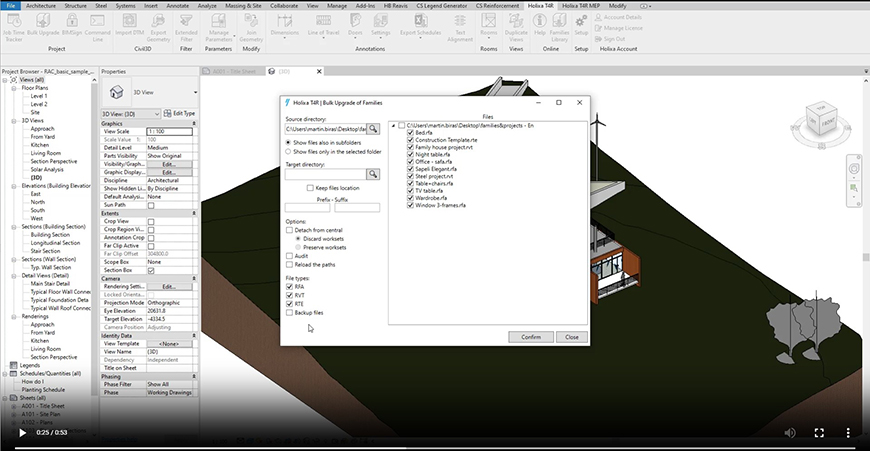Click the Close button in the dialog
The height and width of the screenshot is (451, 870).
pos(572,337)
